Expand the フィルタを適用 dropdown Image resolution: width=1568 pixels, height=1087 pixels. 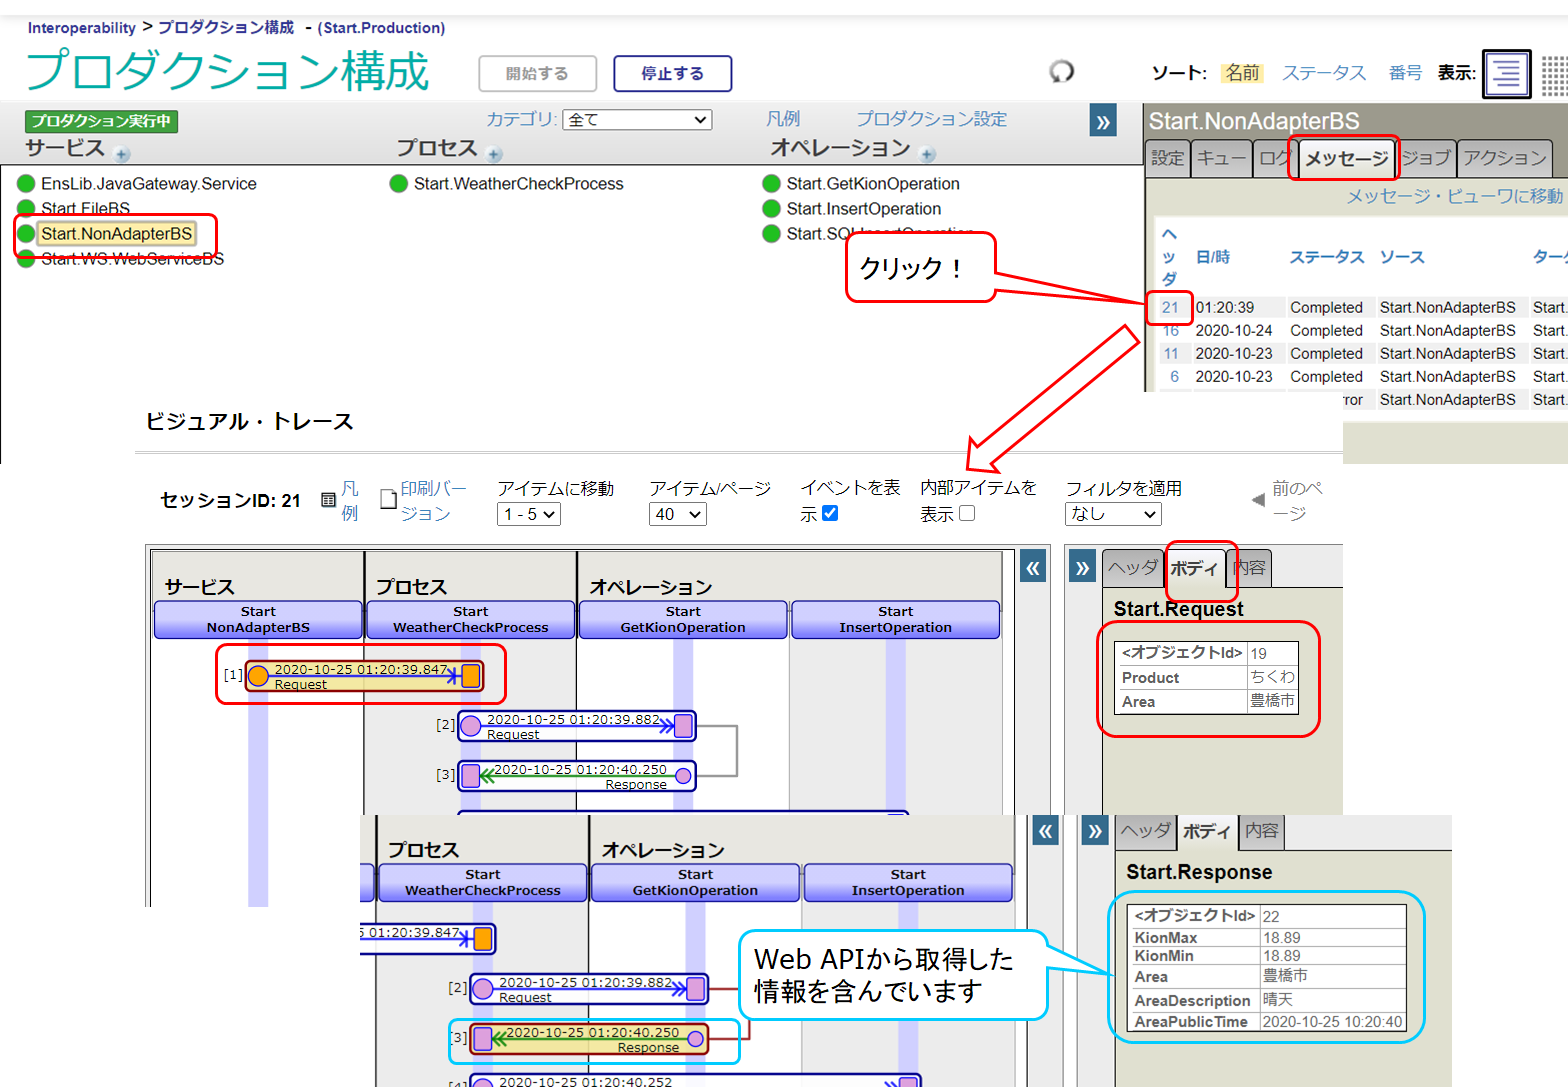1113,514
